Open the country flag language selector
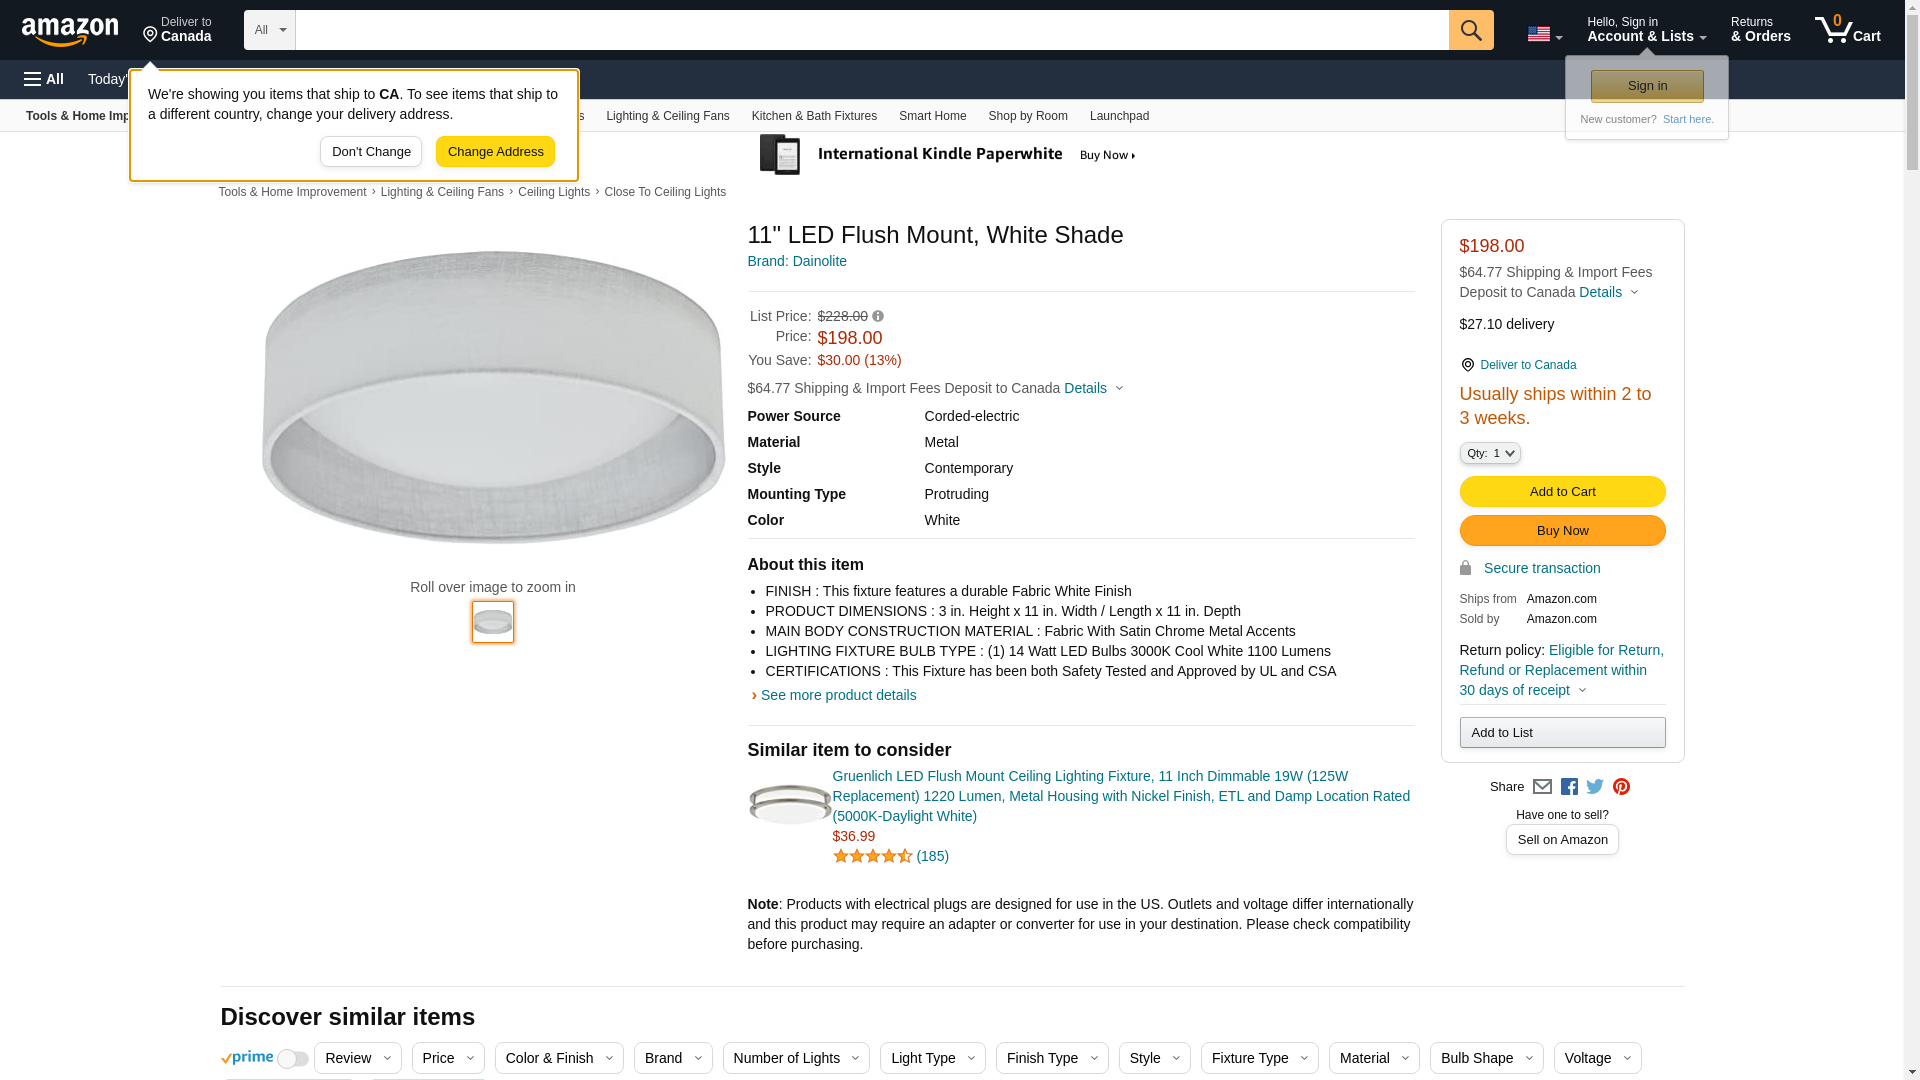Screen dimensions: 1920x1080 pos(1544,34)
